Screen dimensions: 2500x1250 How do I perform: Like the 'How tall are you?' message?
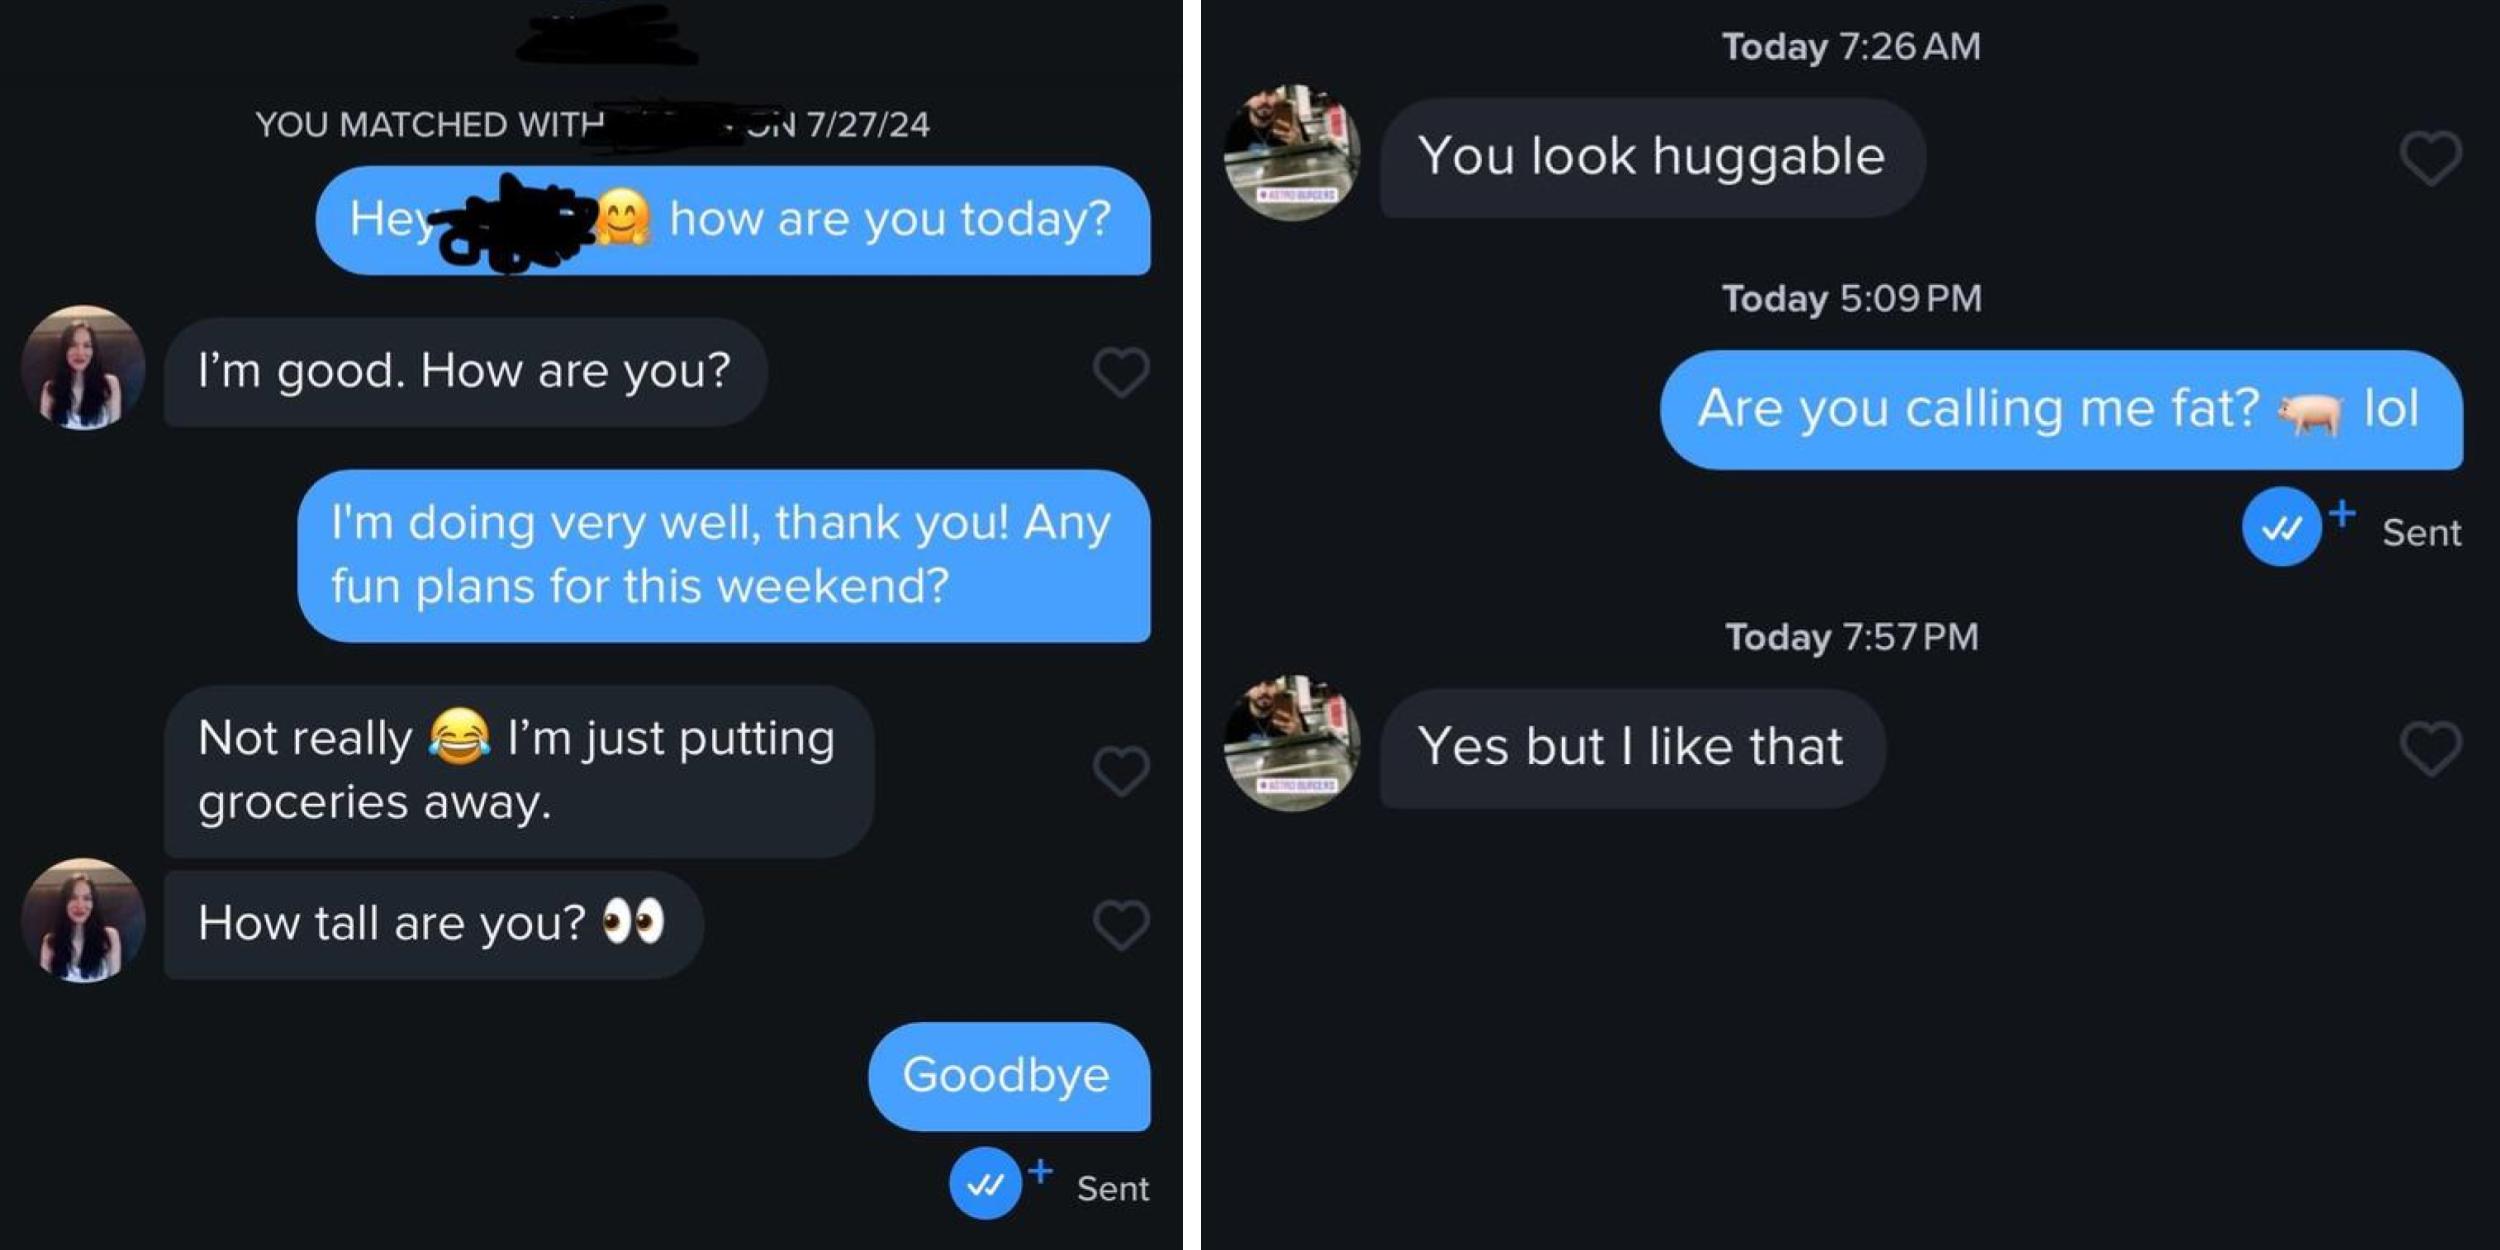1122,922
